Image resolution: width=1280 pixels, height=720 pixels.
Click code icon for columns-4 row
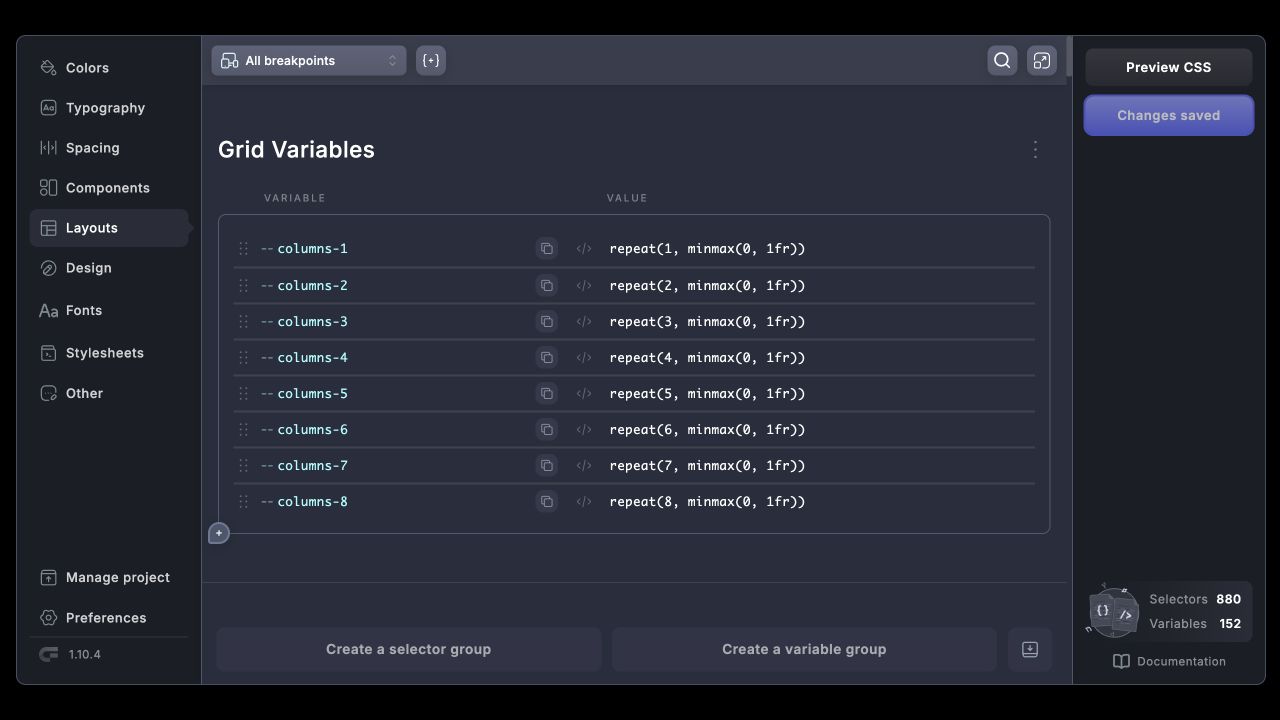point(584,358)
